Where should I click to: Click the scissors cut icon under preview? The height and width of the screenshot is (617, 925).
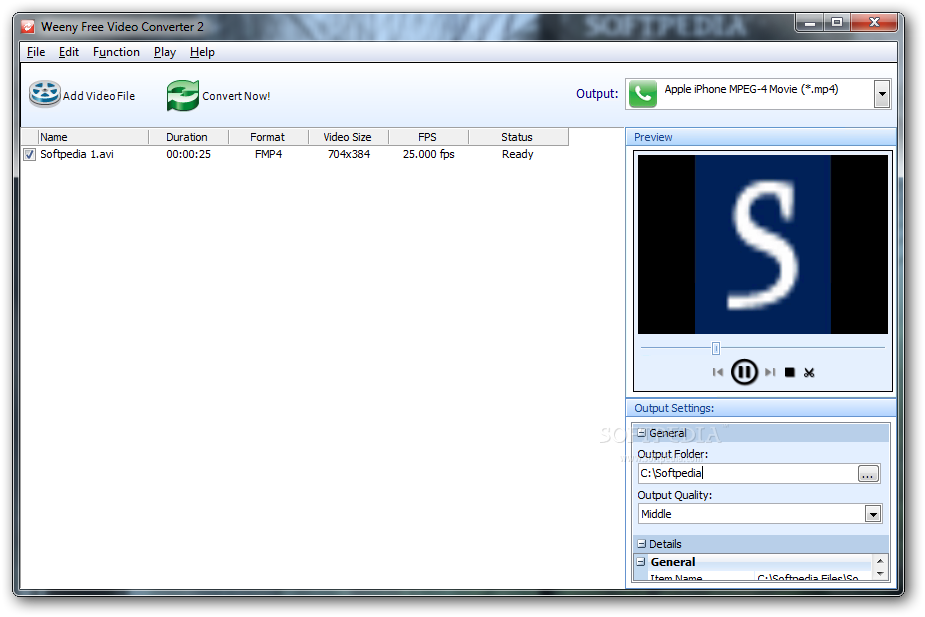tap(809, 372)
